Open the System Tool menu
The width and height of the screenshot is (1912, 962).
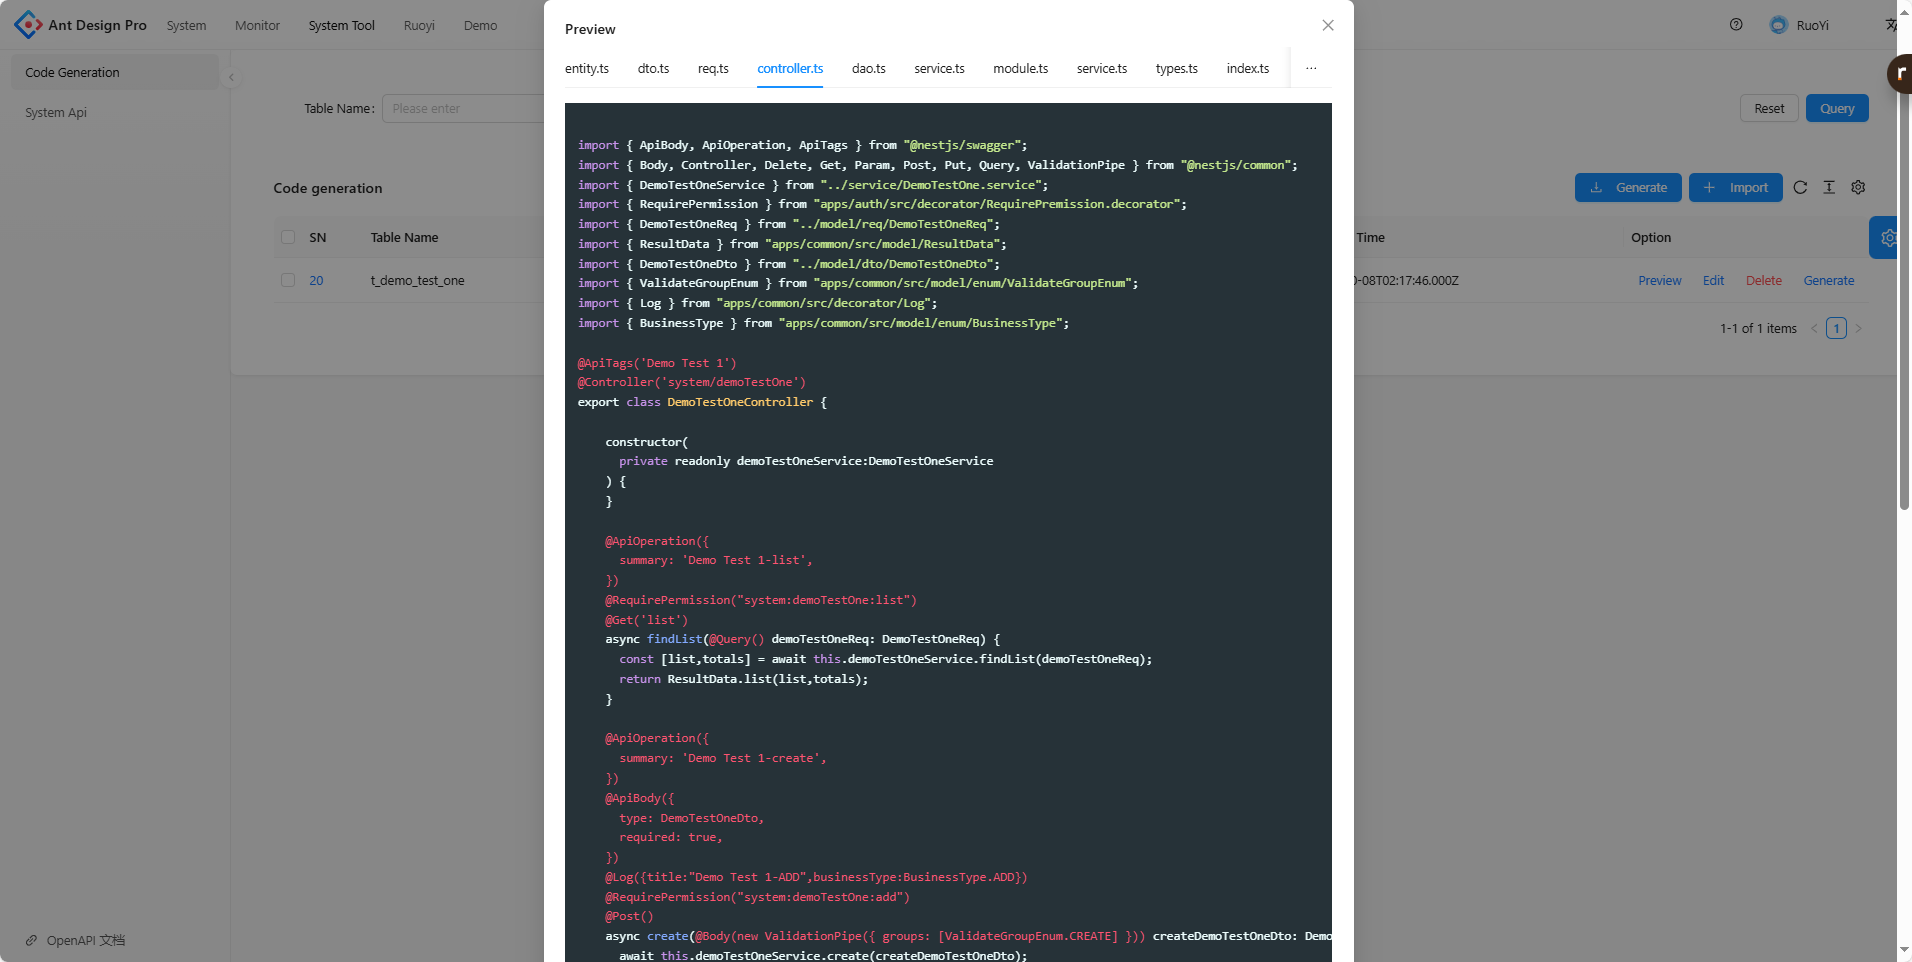[341, 26]
